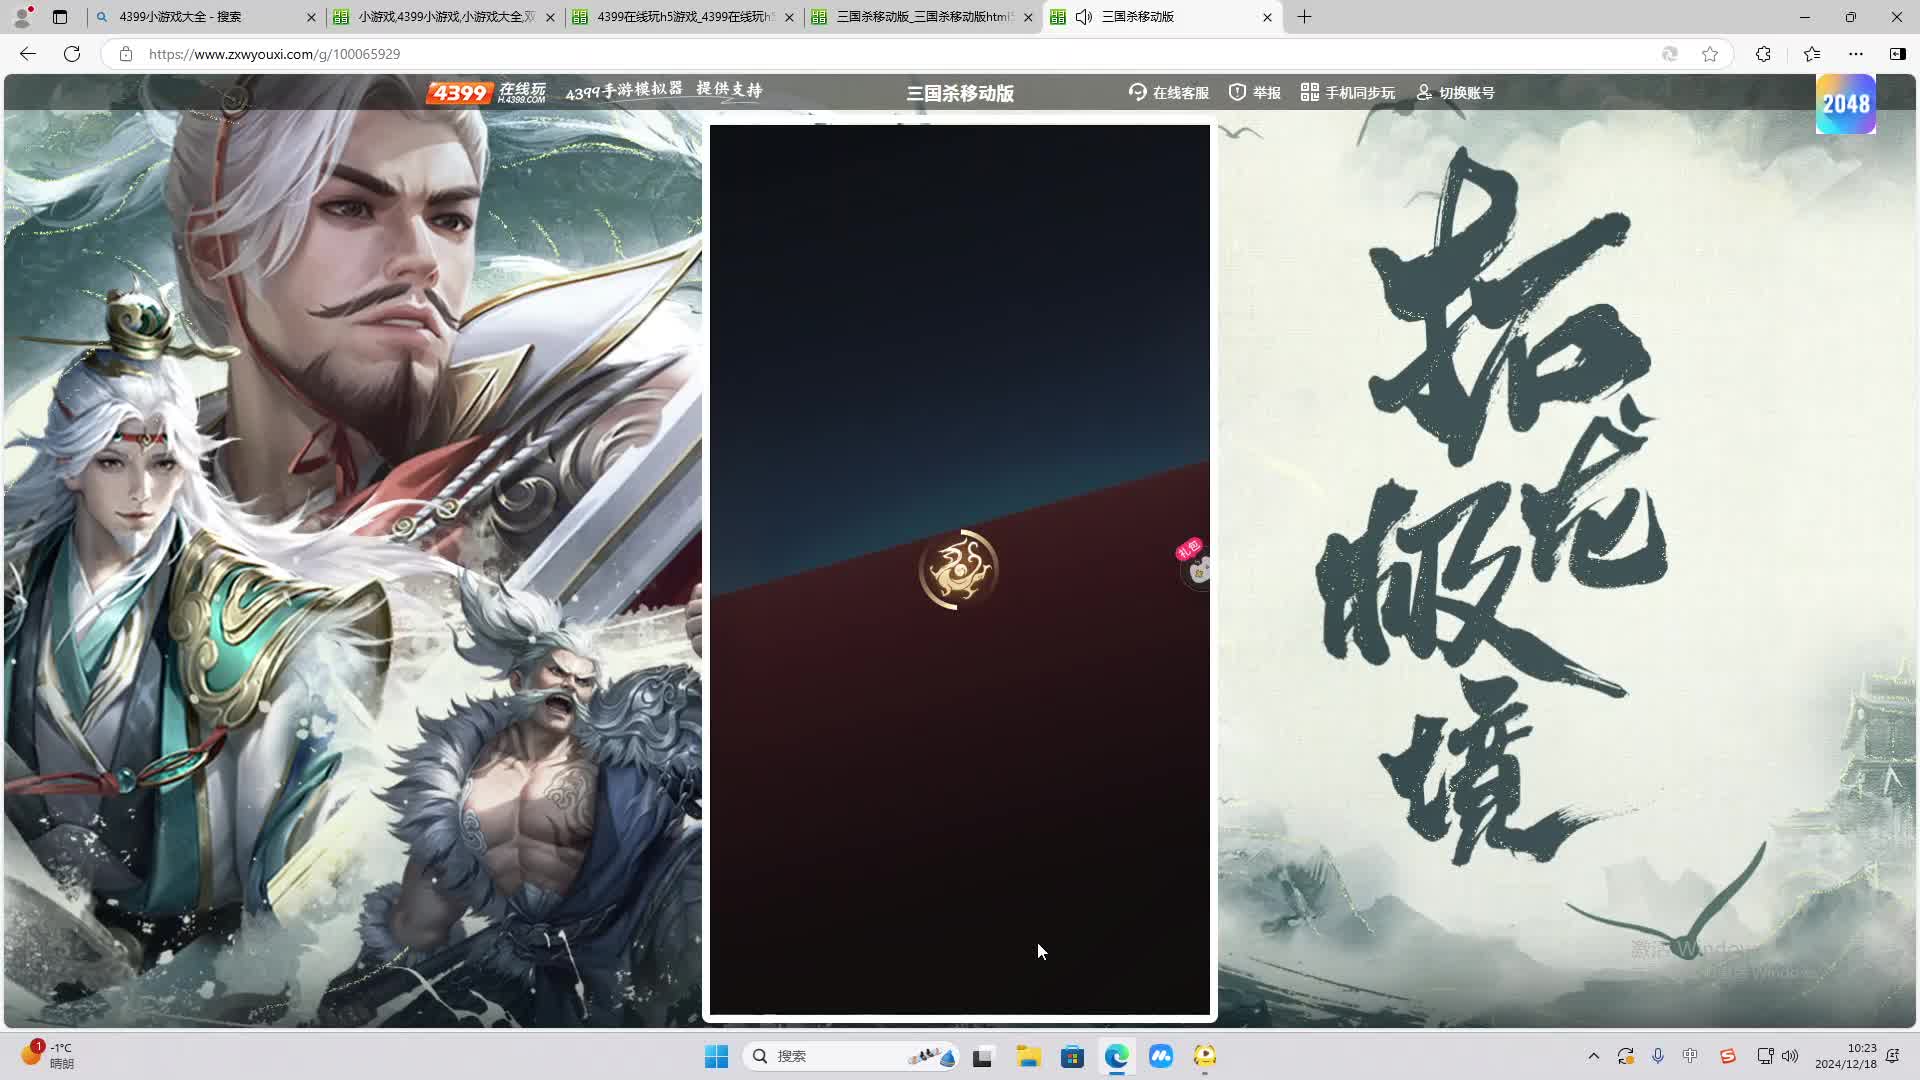Screen dimensions: 1920x1080
Task: Toggle the microphone in the system tray
Action: (x=1658, y=1056)
